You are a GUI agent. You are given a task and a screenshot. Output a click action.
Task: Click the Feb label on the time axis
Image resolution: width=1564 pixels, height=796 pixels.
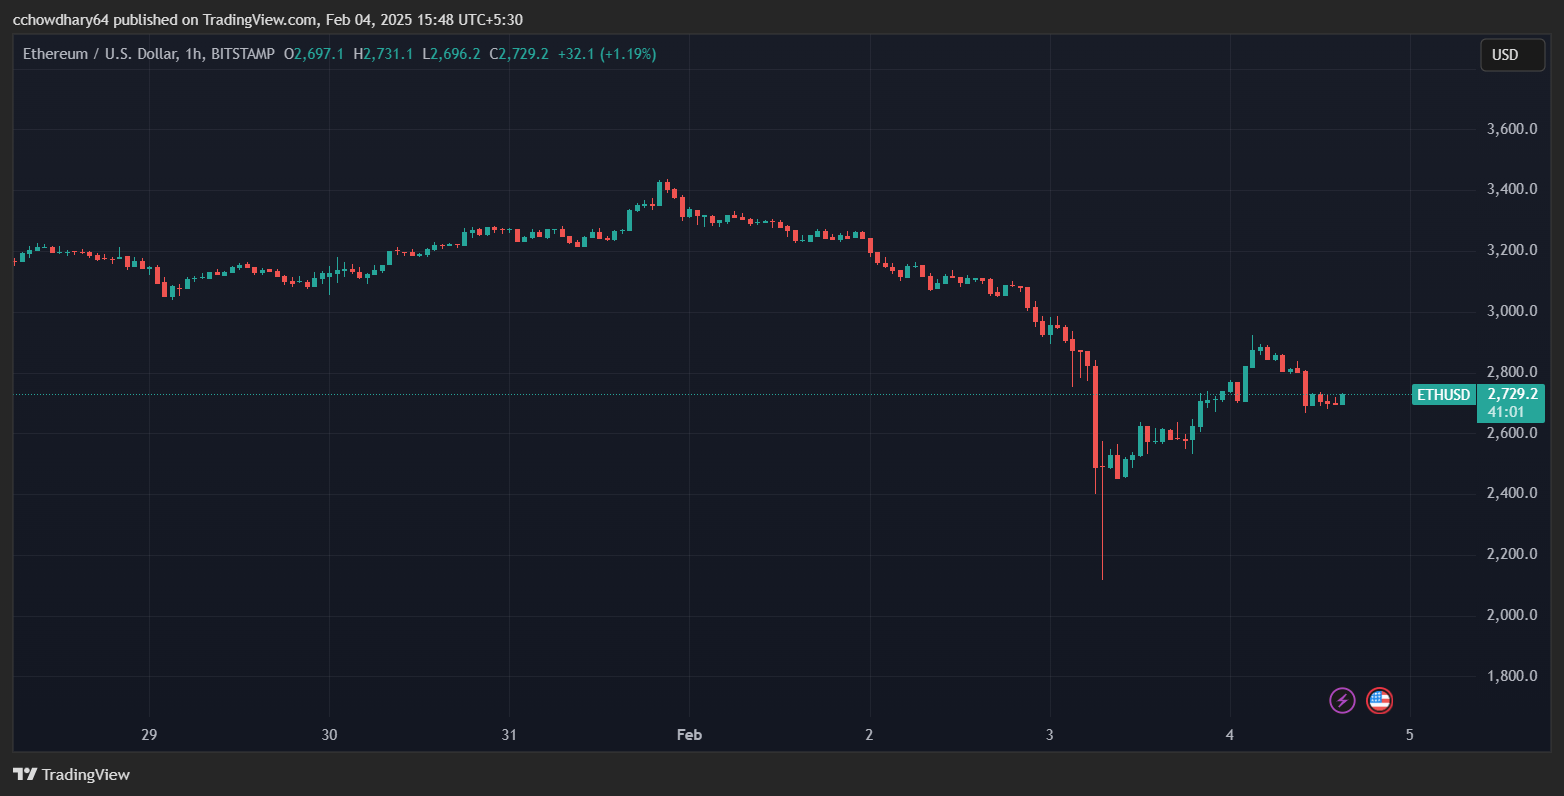click(688, 734)
